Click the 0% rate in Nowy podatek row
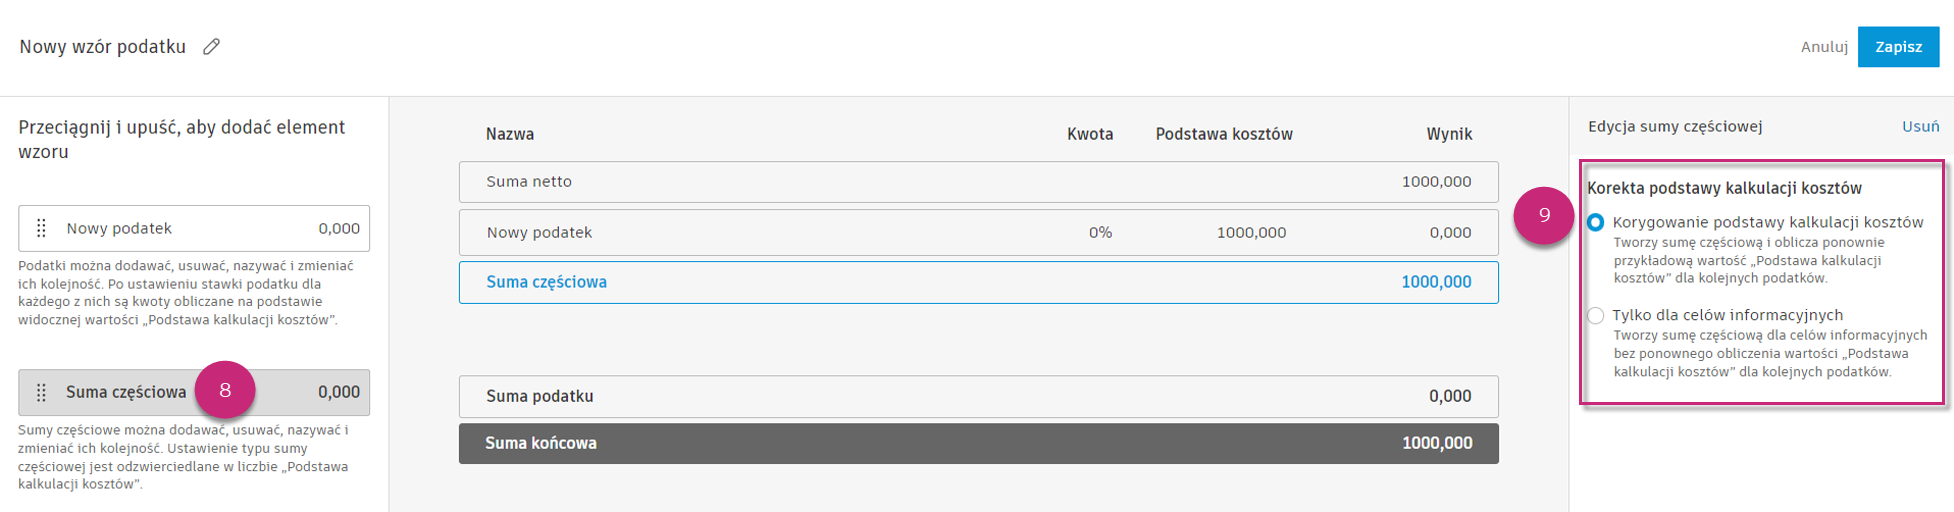 (1100, 233)
